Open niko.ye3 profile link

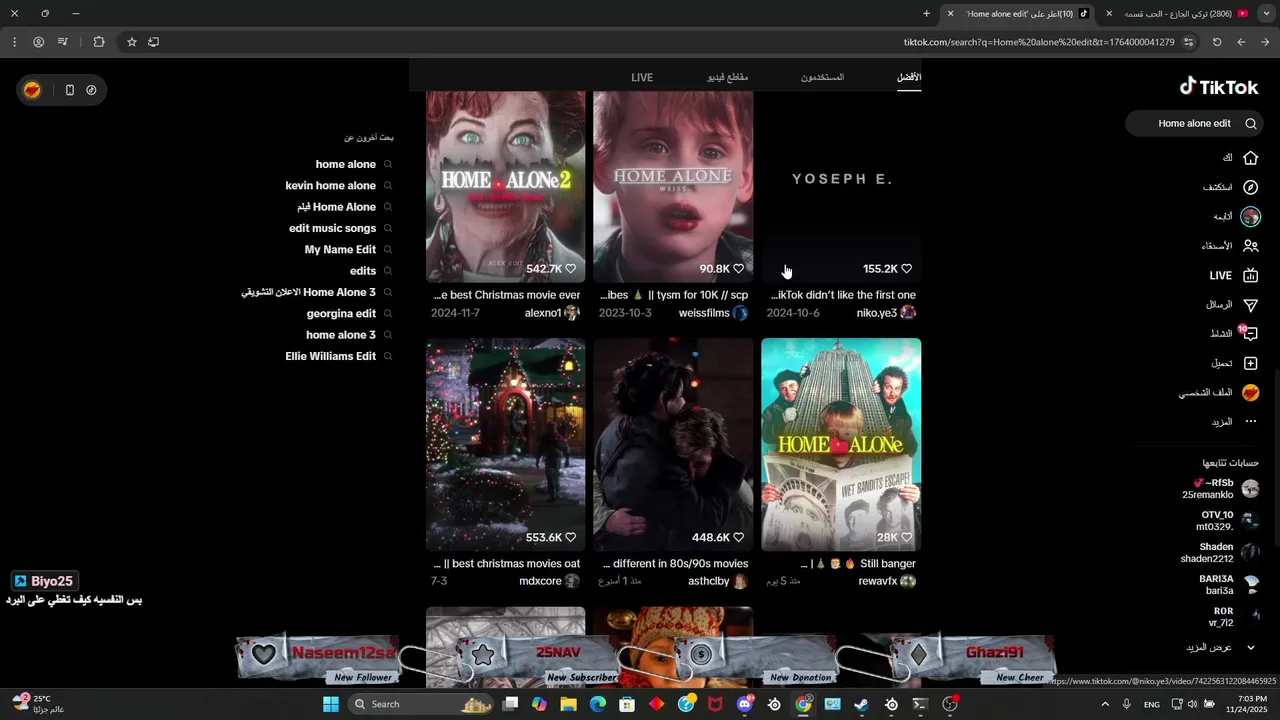point(886,313)
